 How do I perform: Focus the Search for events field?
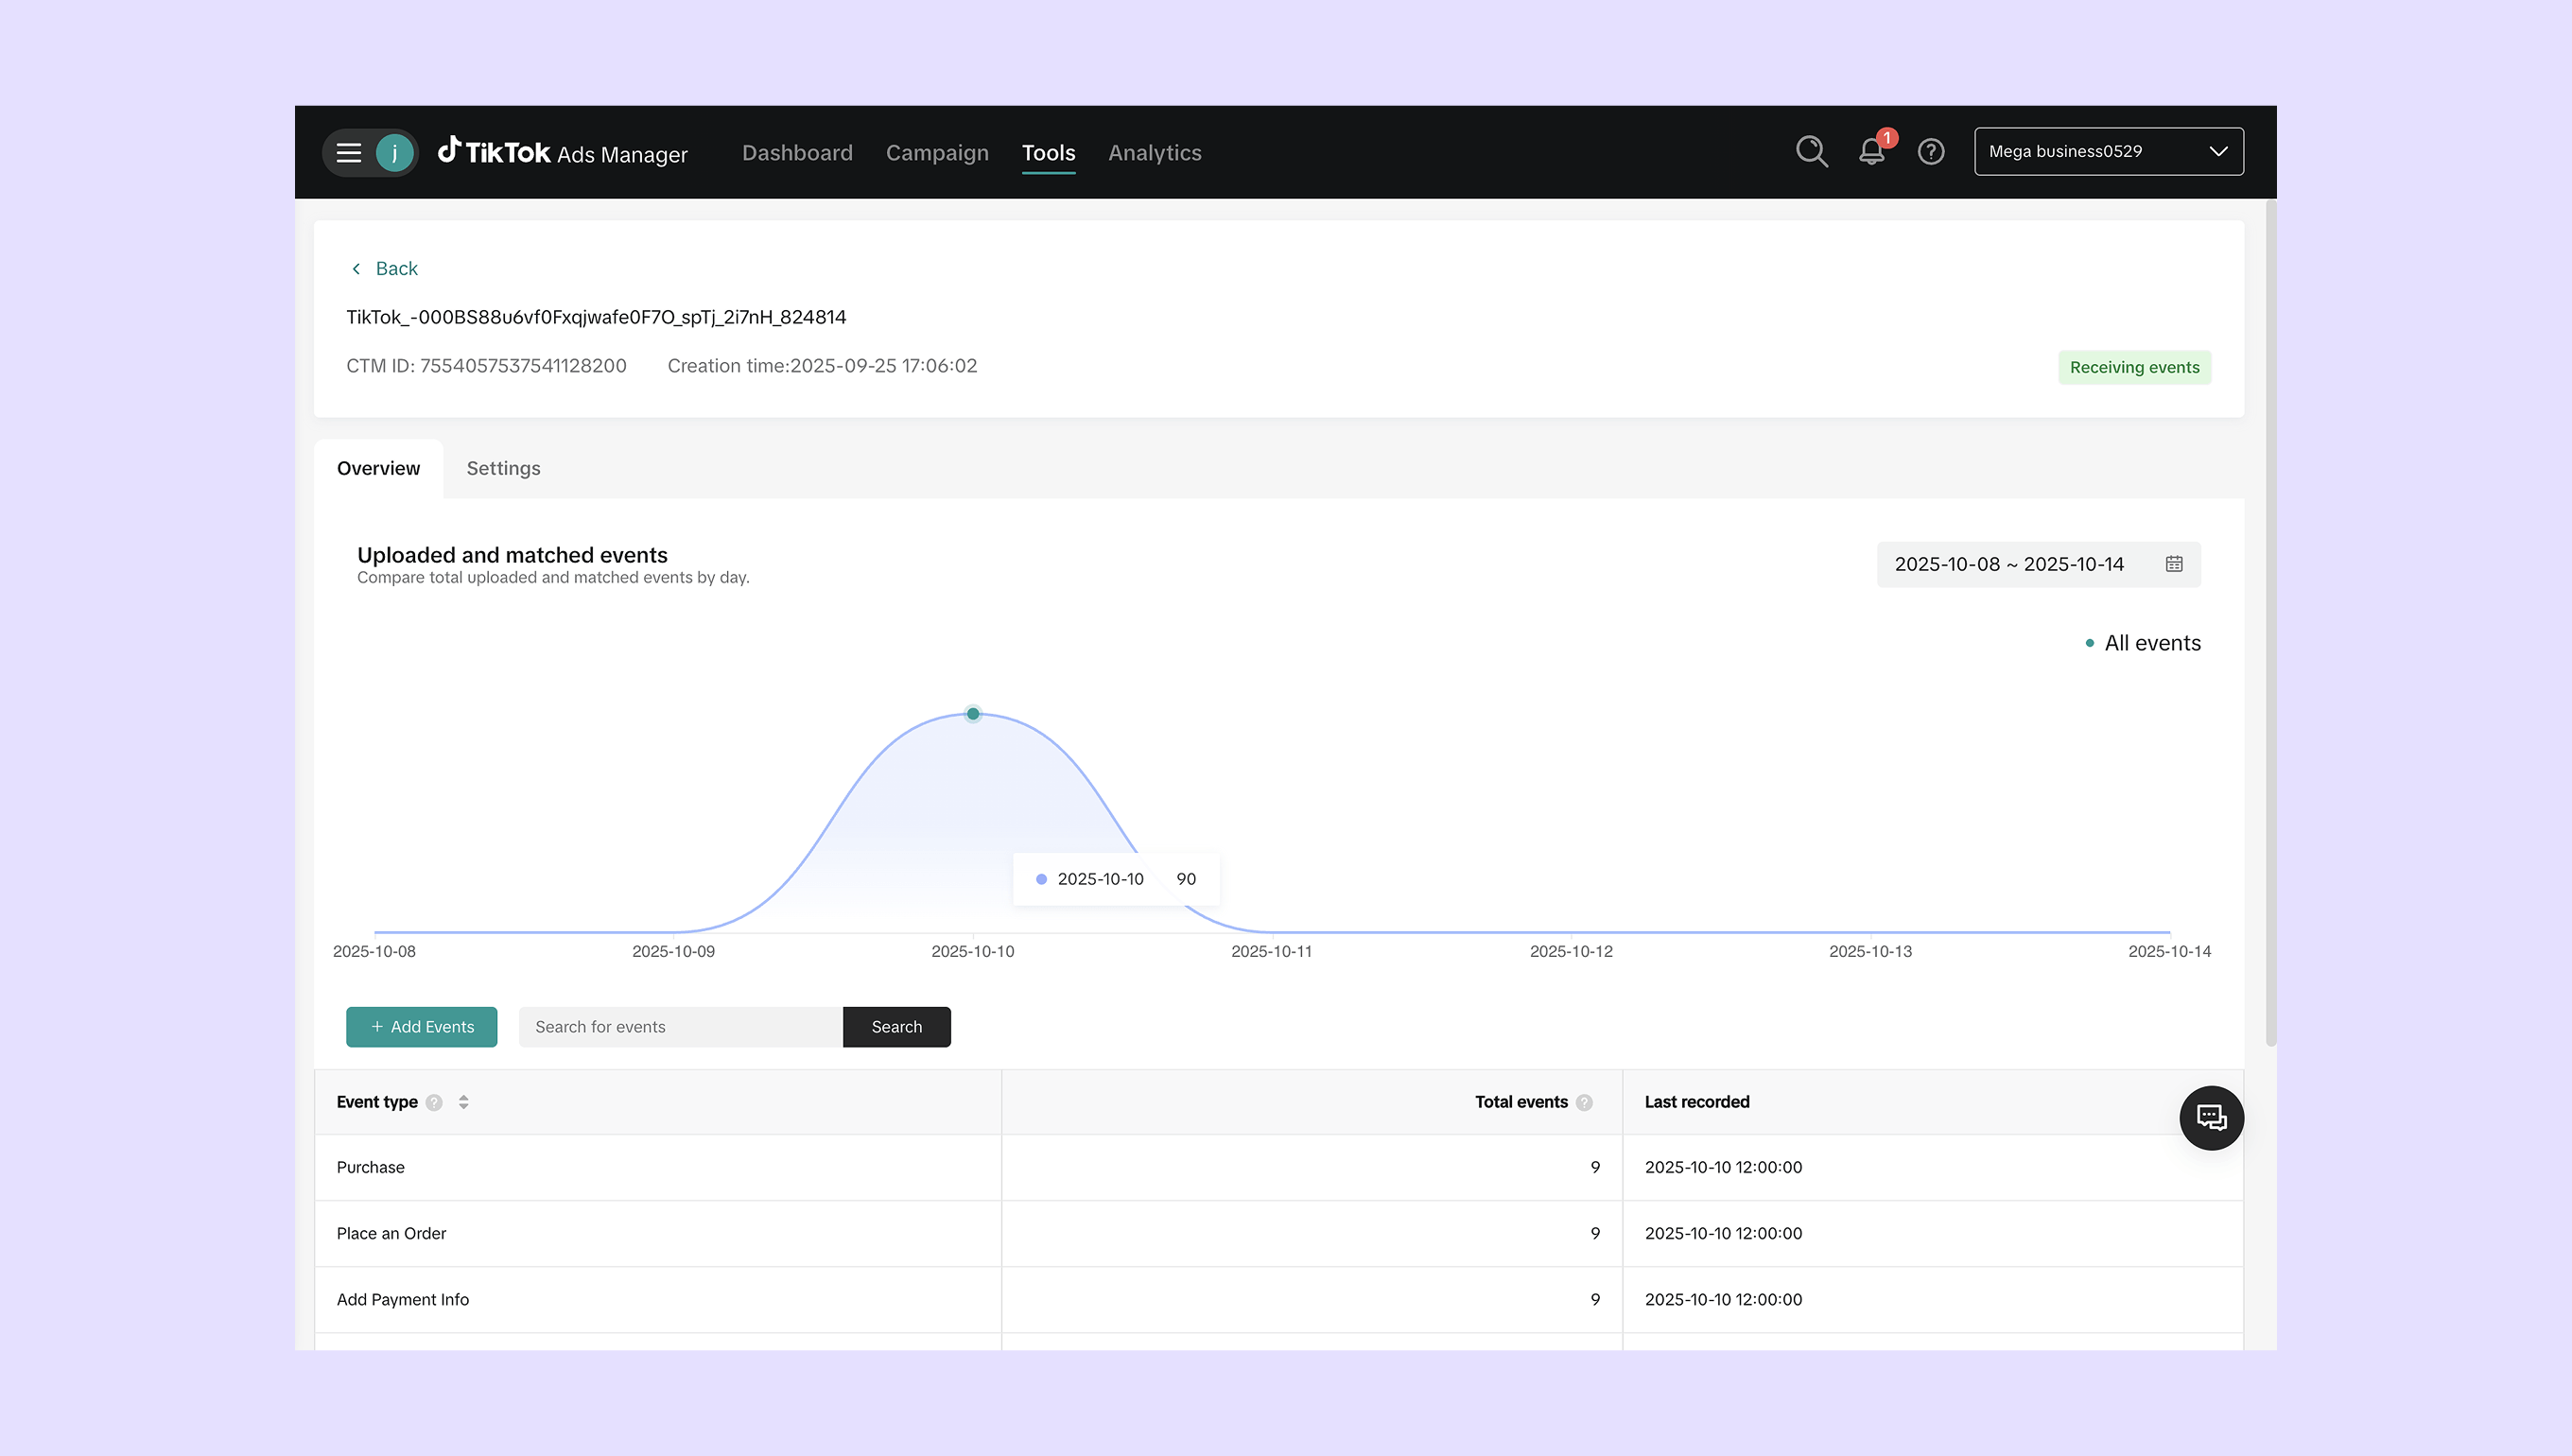pos(680,1027)
